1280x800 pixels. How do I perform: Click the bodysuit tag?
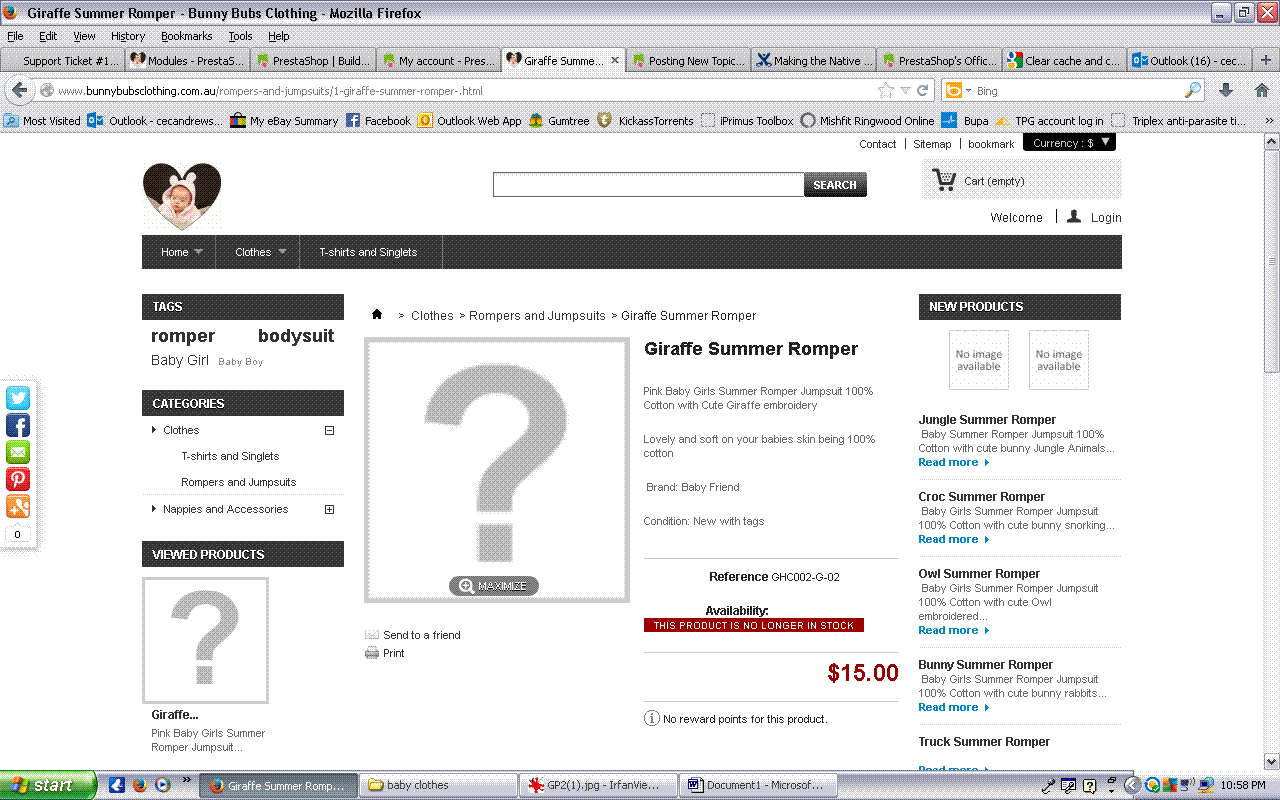tap(296, 336)
